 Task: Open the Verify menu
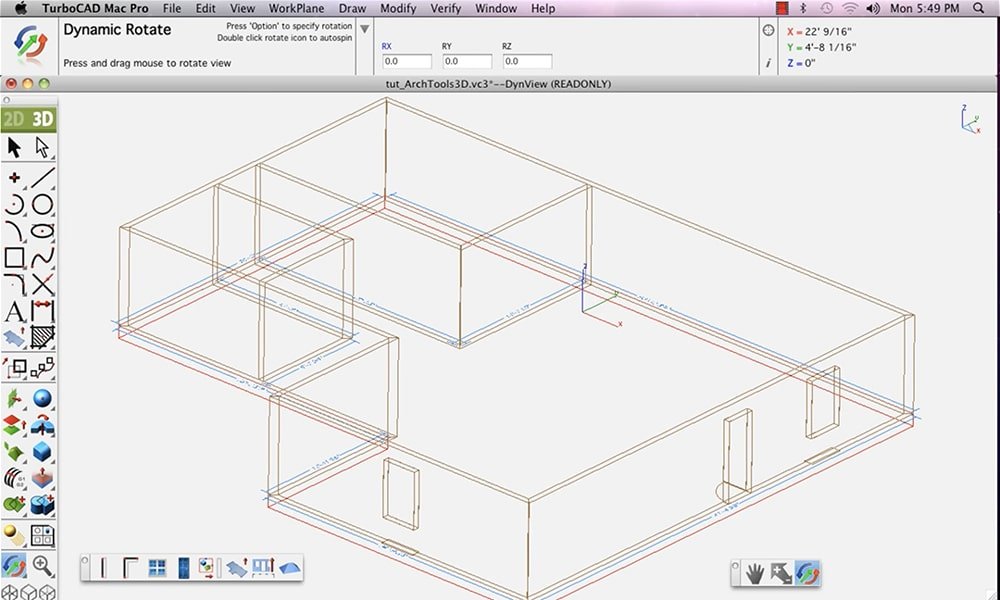(x=445, y=8)
